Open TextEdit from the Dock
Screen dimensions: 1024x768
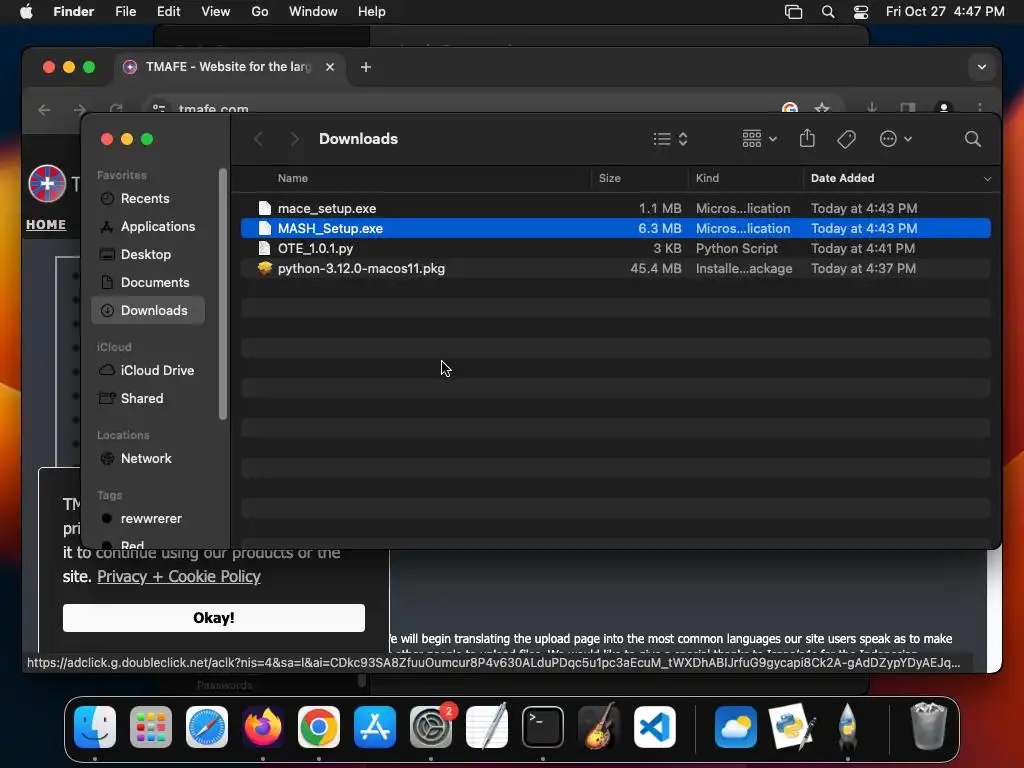tap(487, 727)
